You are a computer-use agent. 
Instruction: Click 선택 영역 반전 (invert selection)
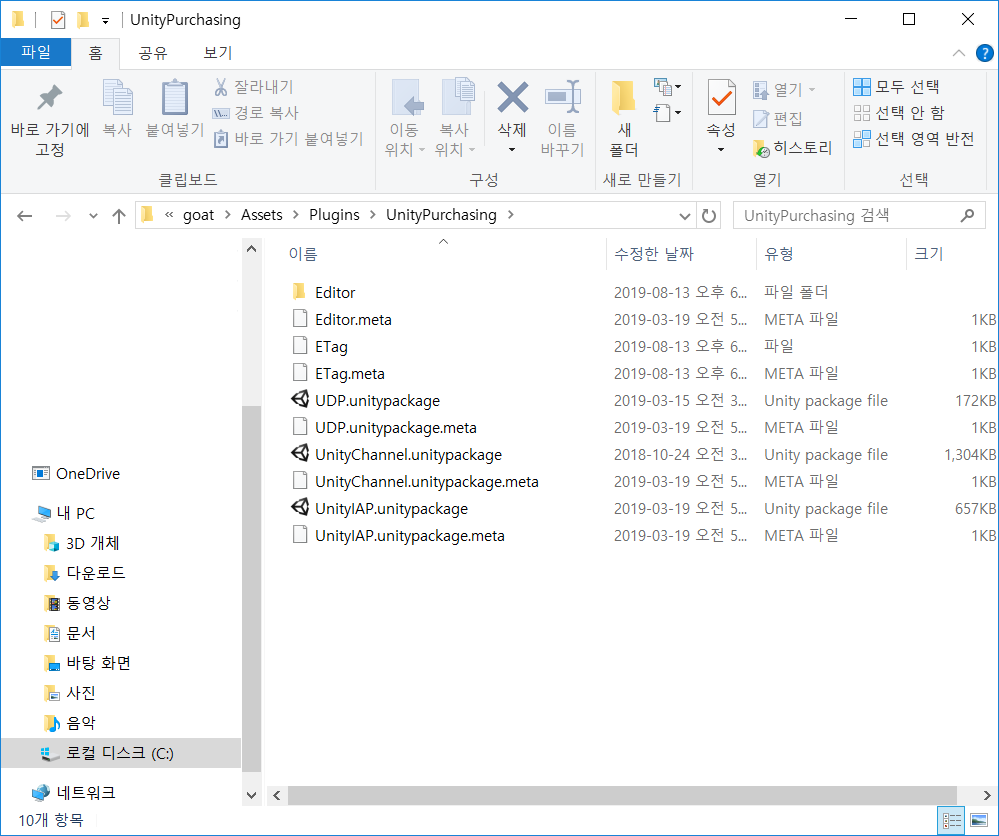click(914, 139)
